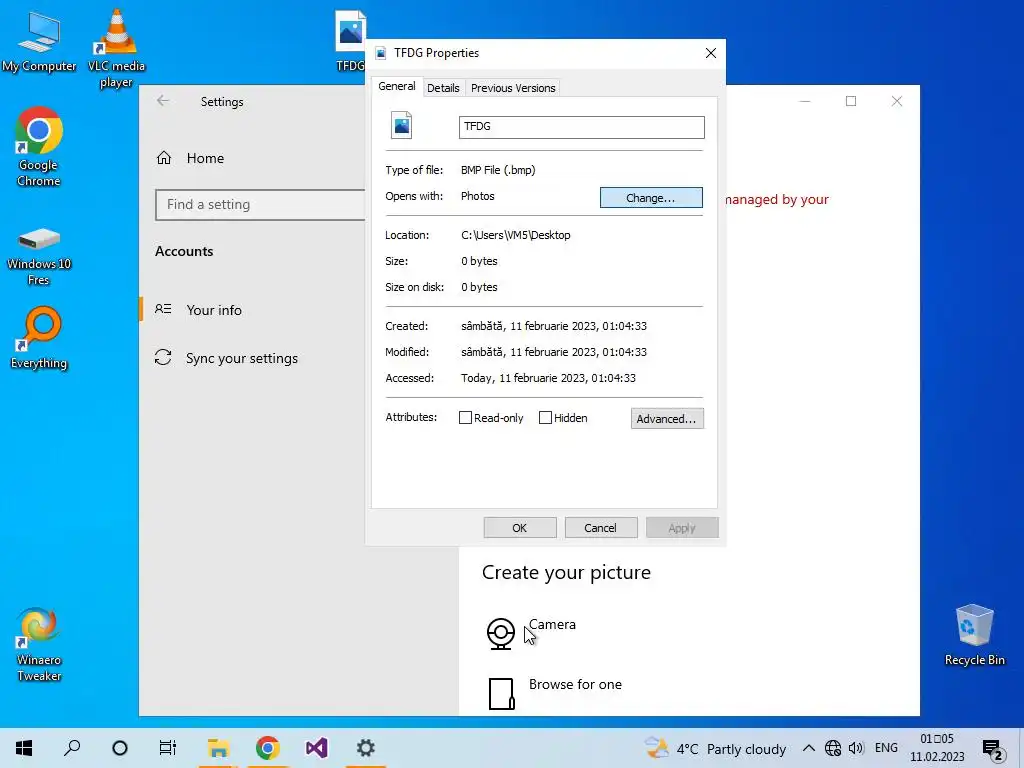This screenshot has width=1024, height=768.
Task: Click the file name field containing TFDG
Action: (x=581, y=127)
